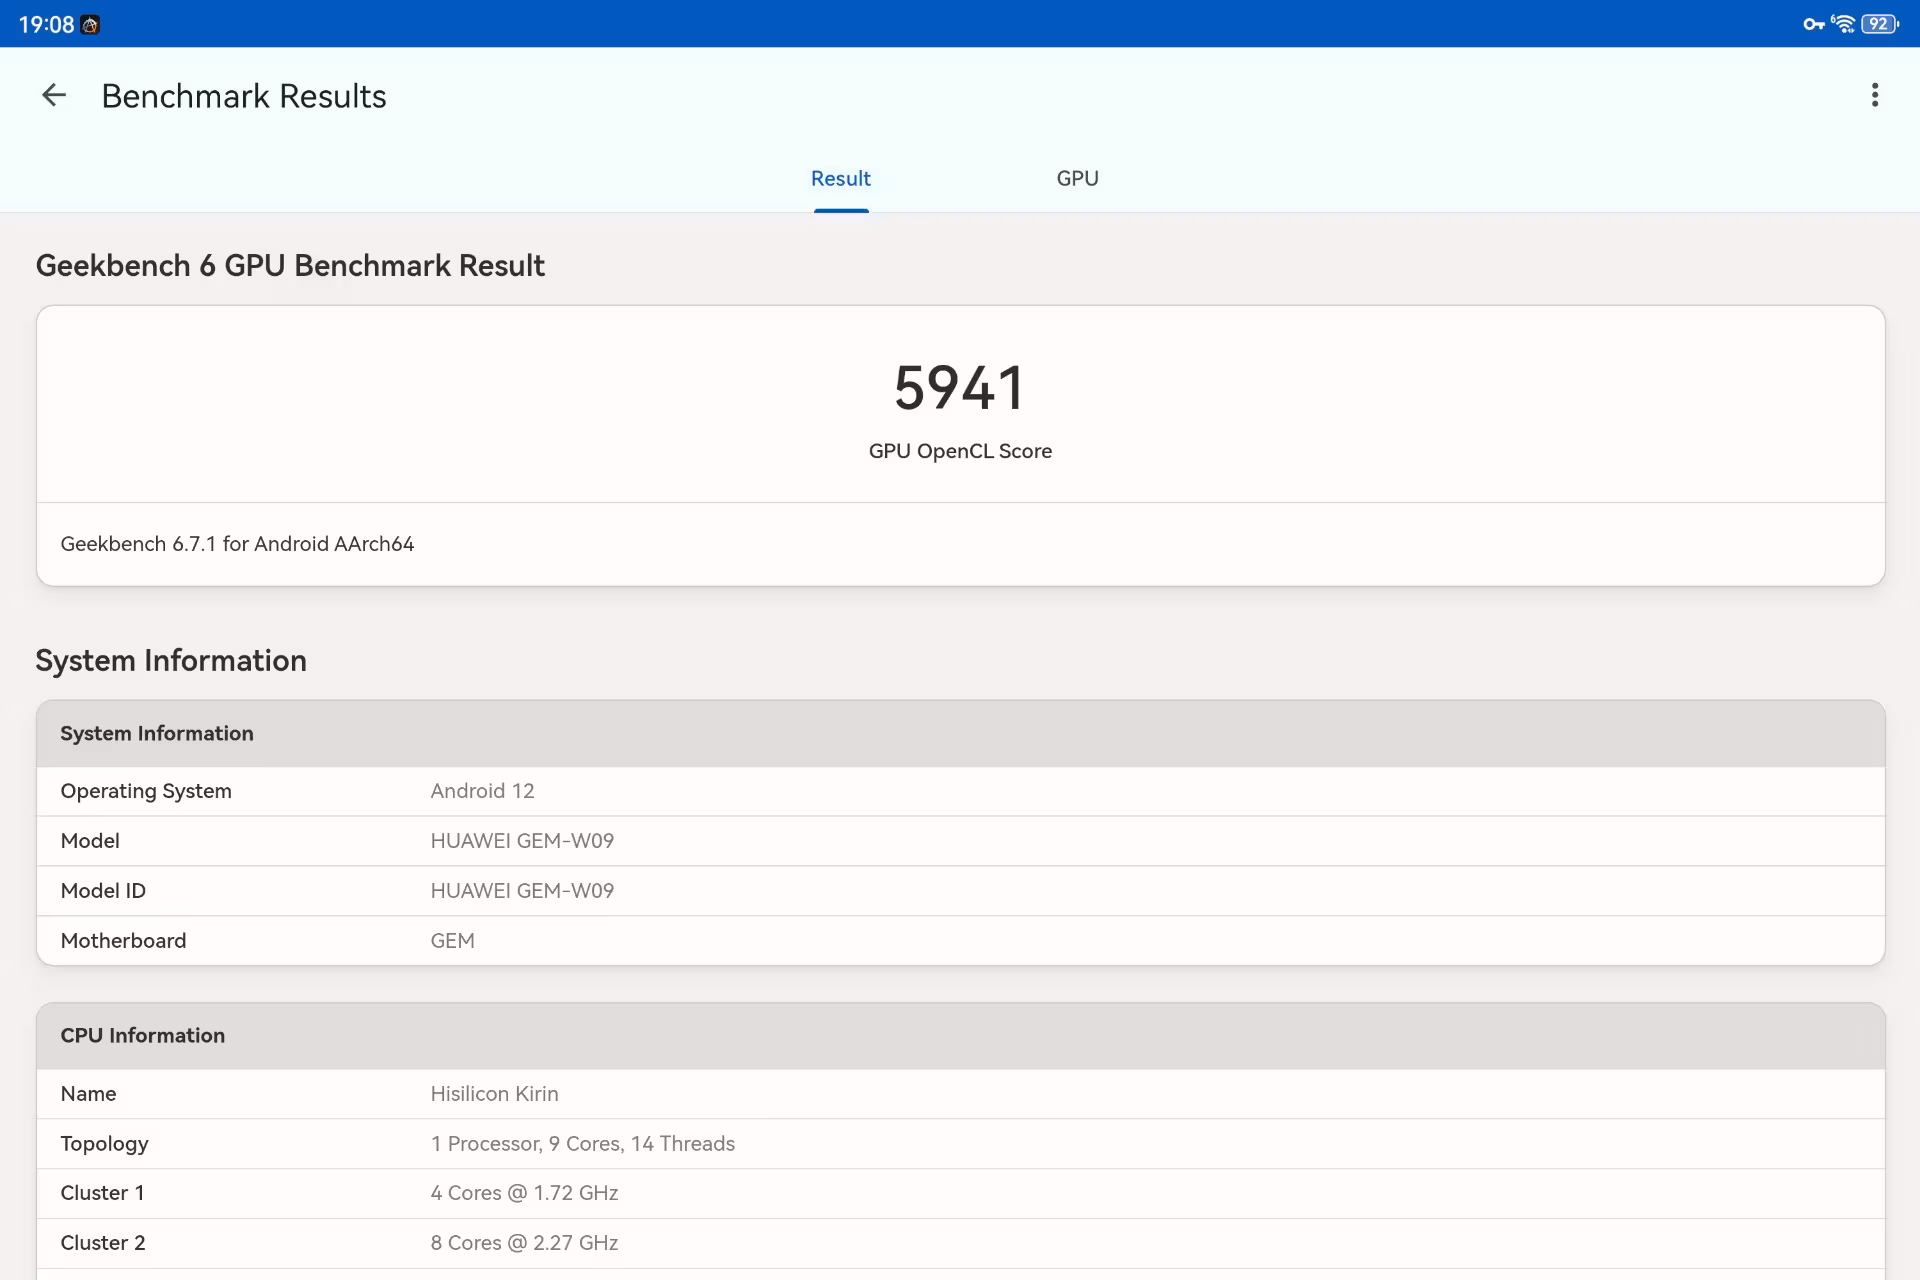Tap the Wi-Fi status icon

coord(1843,24)
